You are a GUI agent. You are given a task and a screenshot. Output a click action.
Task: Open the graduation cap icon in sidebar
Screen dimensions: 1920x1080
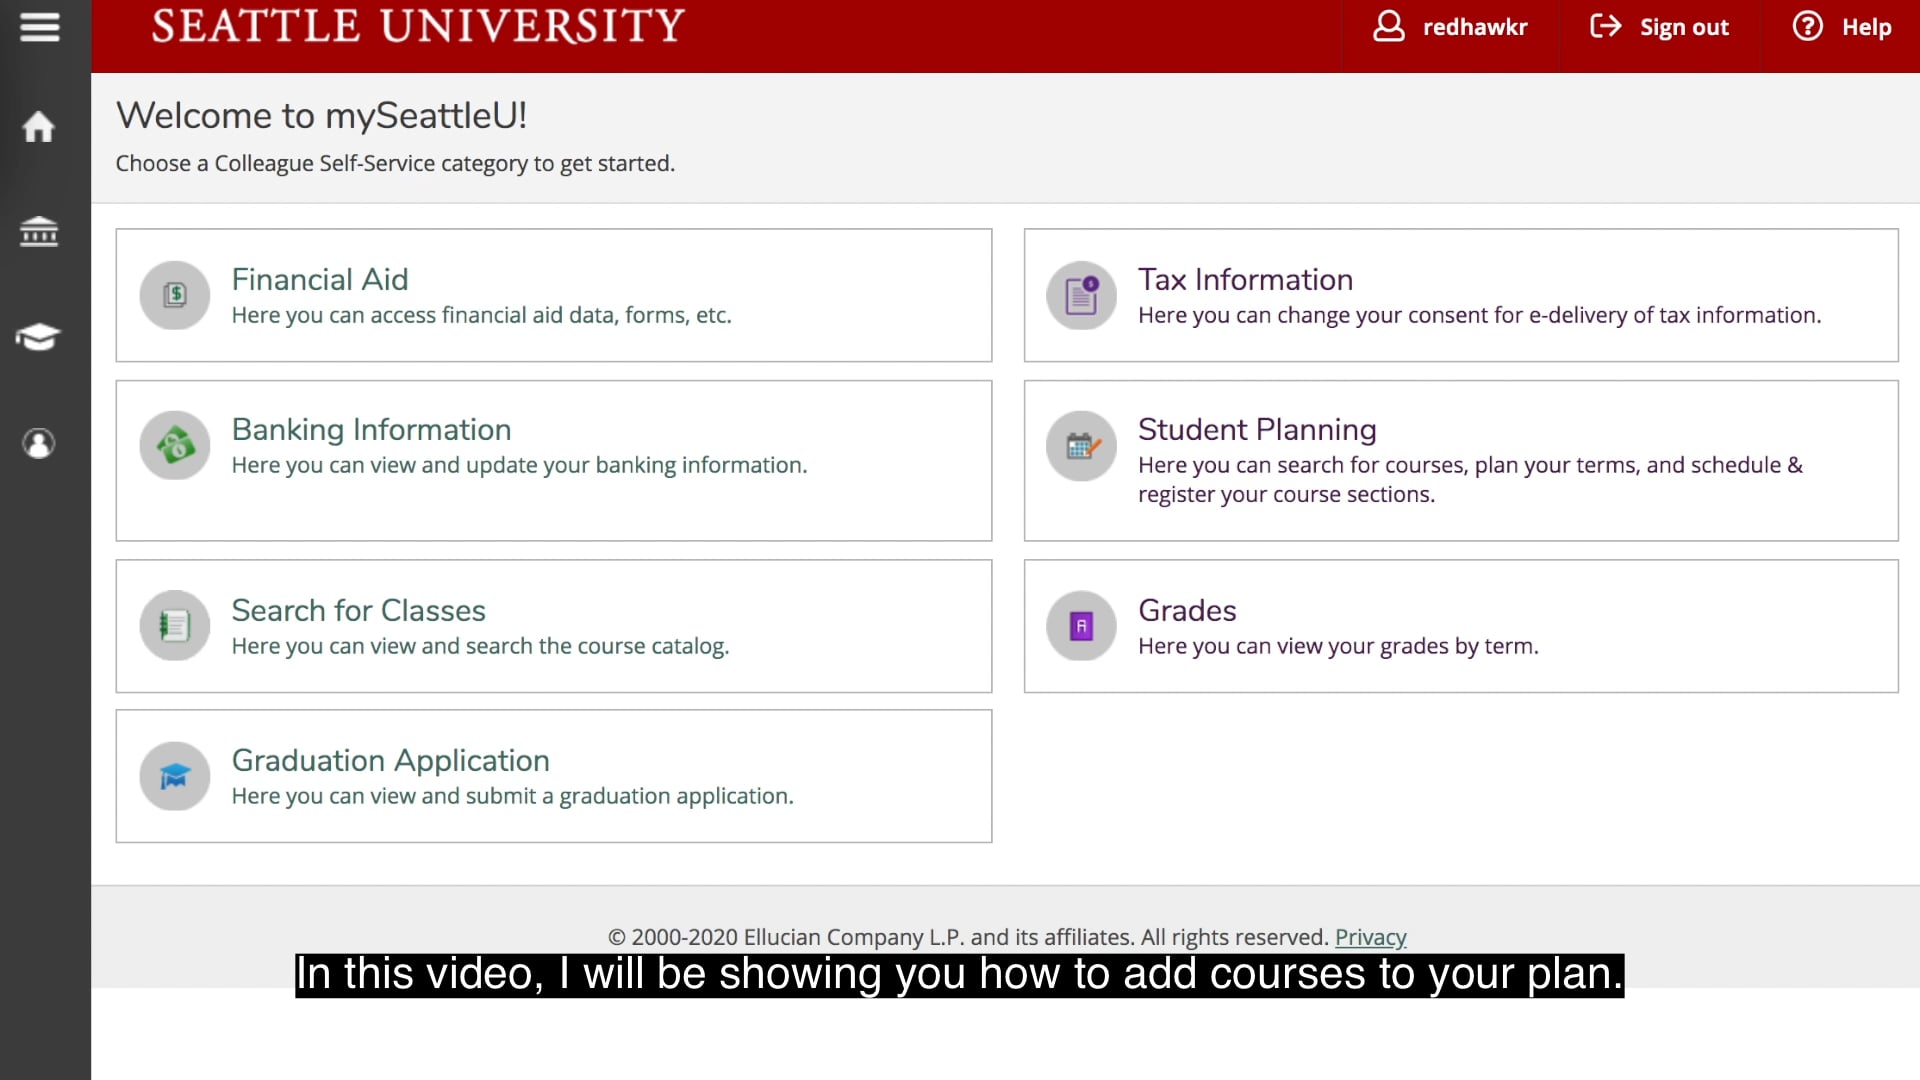pyautogui.click(x=38, y=337)
